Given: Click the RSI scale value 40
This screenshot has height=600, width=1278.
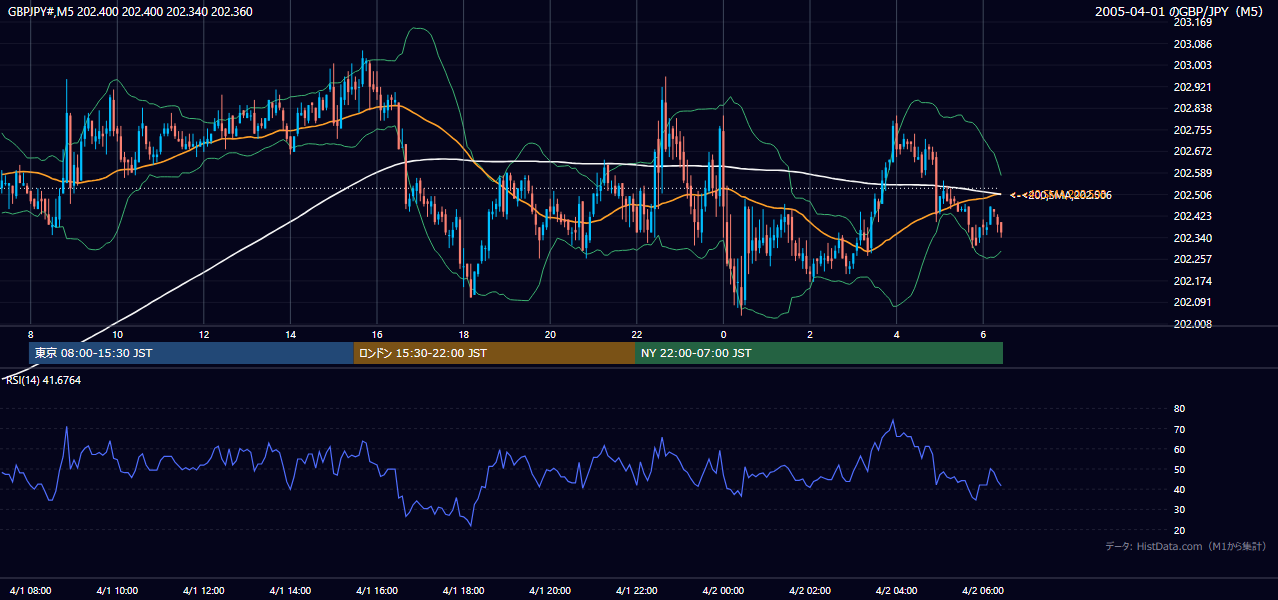Looking at the screenshot, I should [x=1179, y=489].
